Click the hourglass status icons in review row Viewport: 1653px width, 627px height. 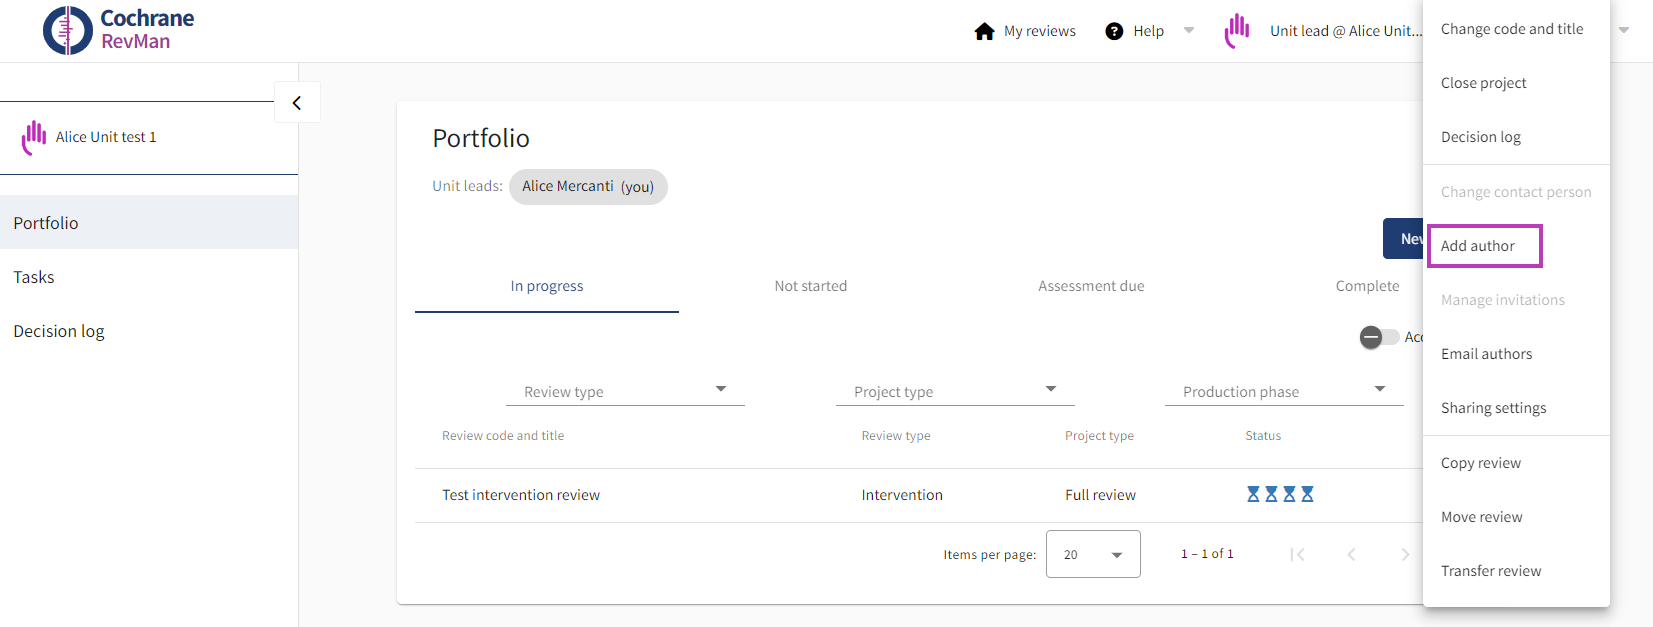point(1280,494)
